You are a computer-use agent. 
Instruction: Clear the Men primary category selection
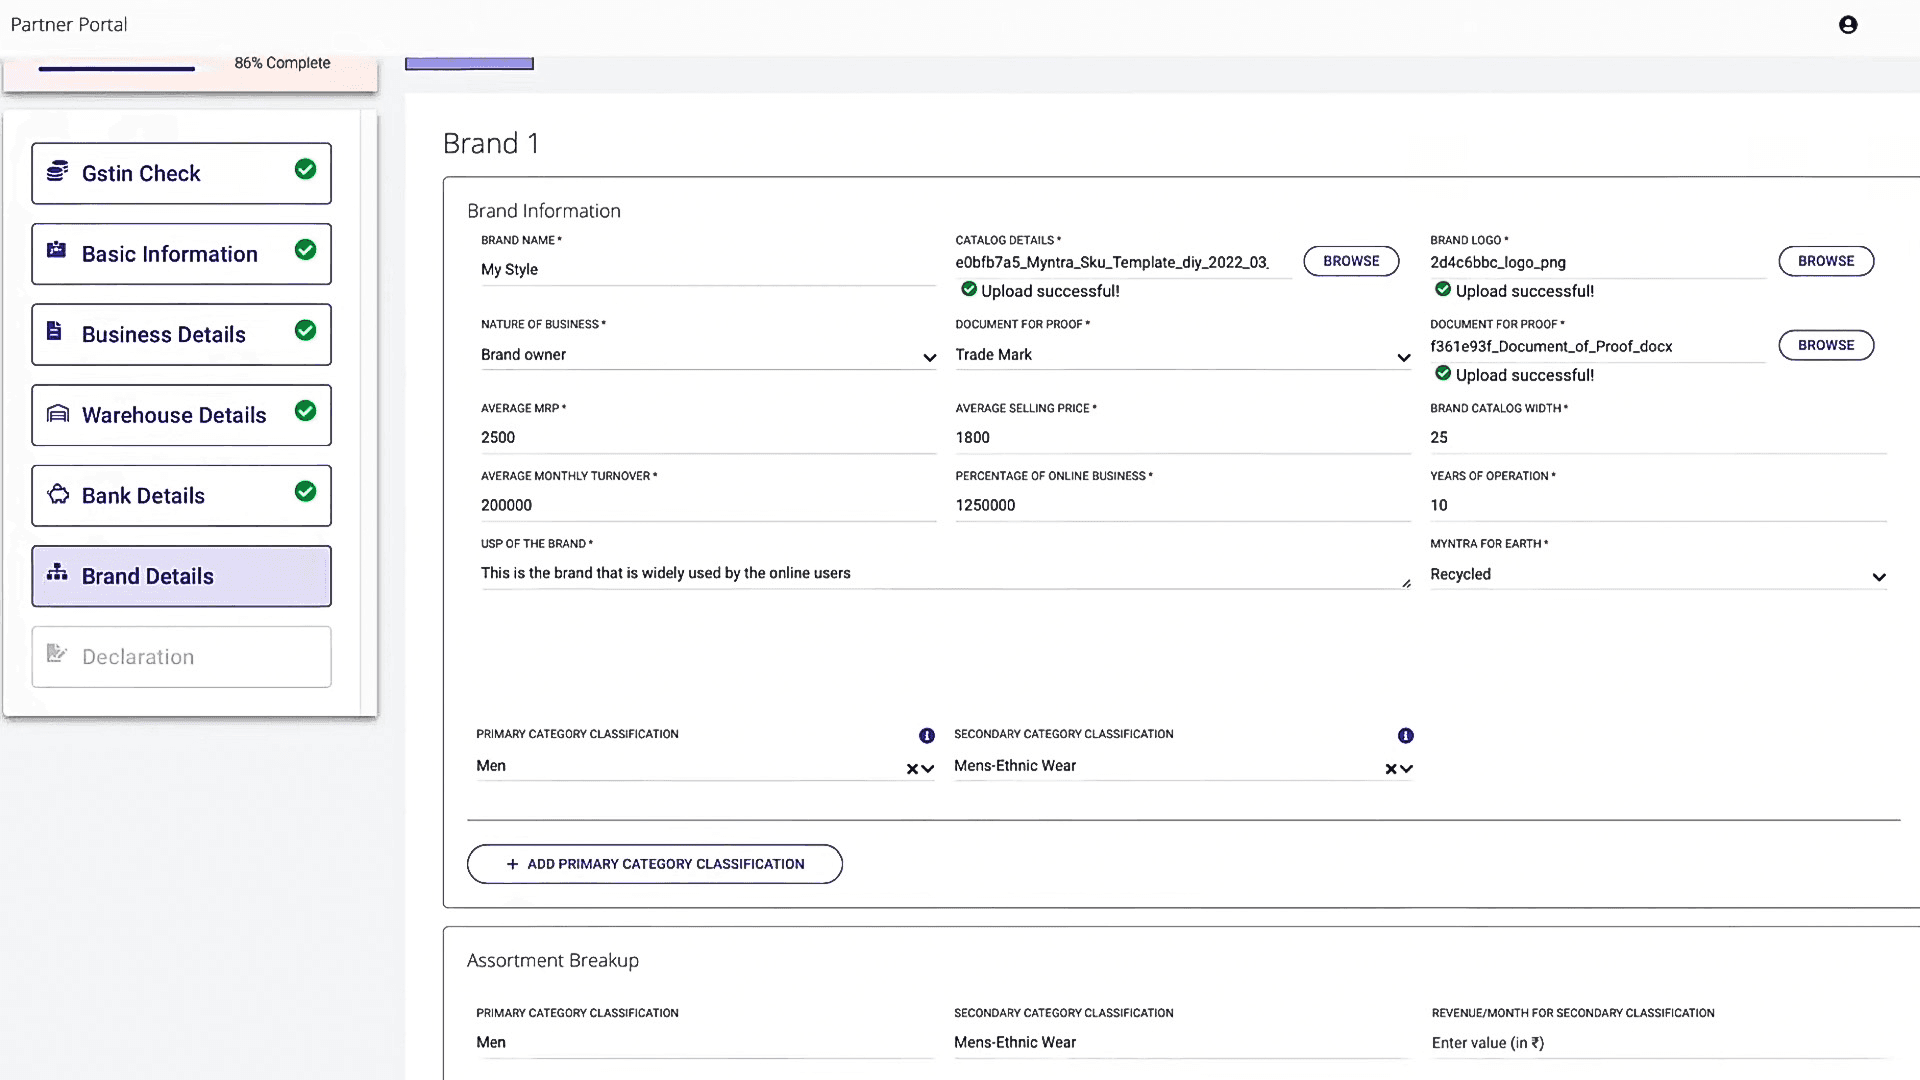(912, 769)
